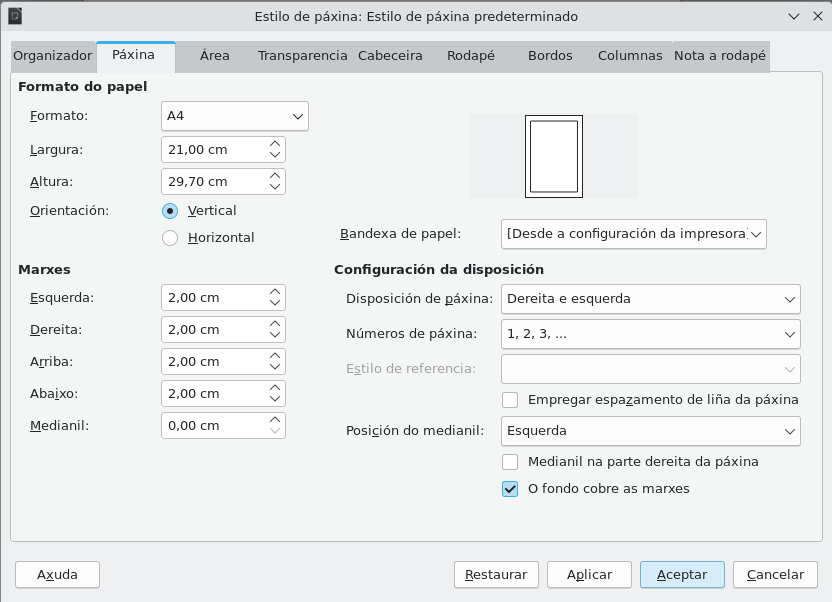
Task: Switch to the Columnas tab
Action: tap(630, 56)
